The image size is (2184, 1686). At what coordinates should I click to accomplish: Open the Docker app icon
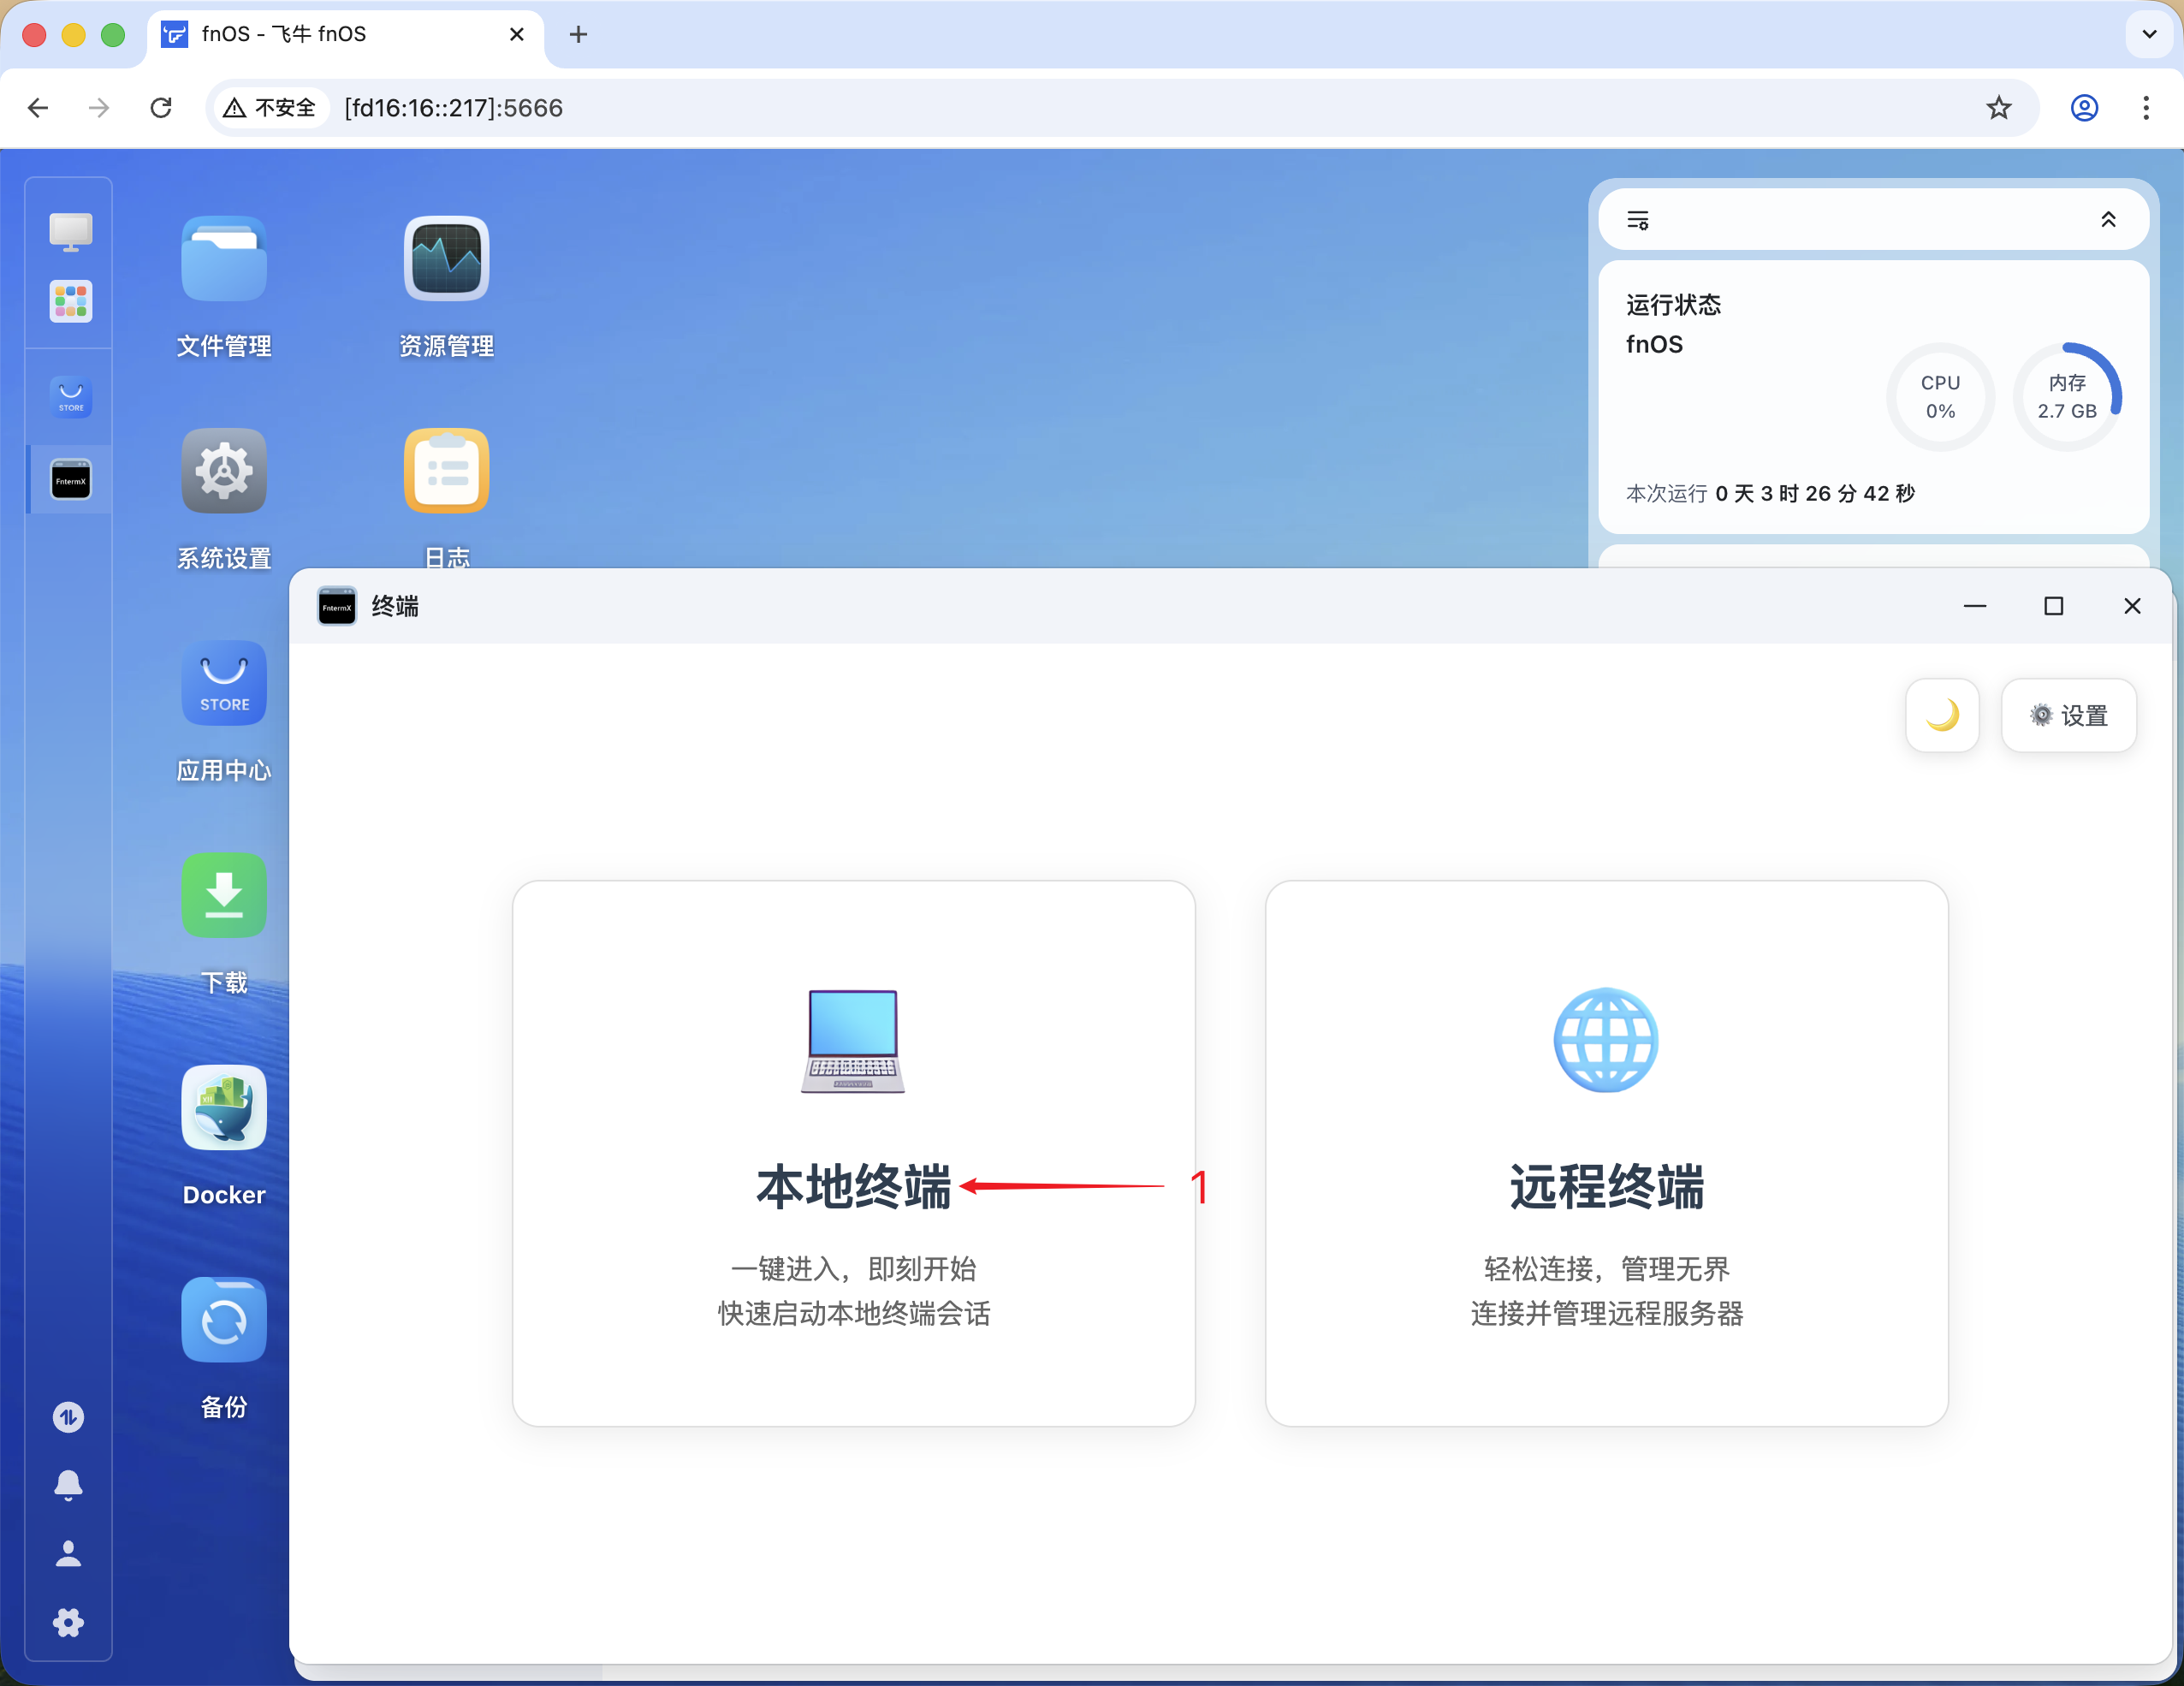[x=224, y=1107]
